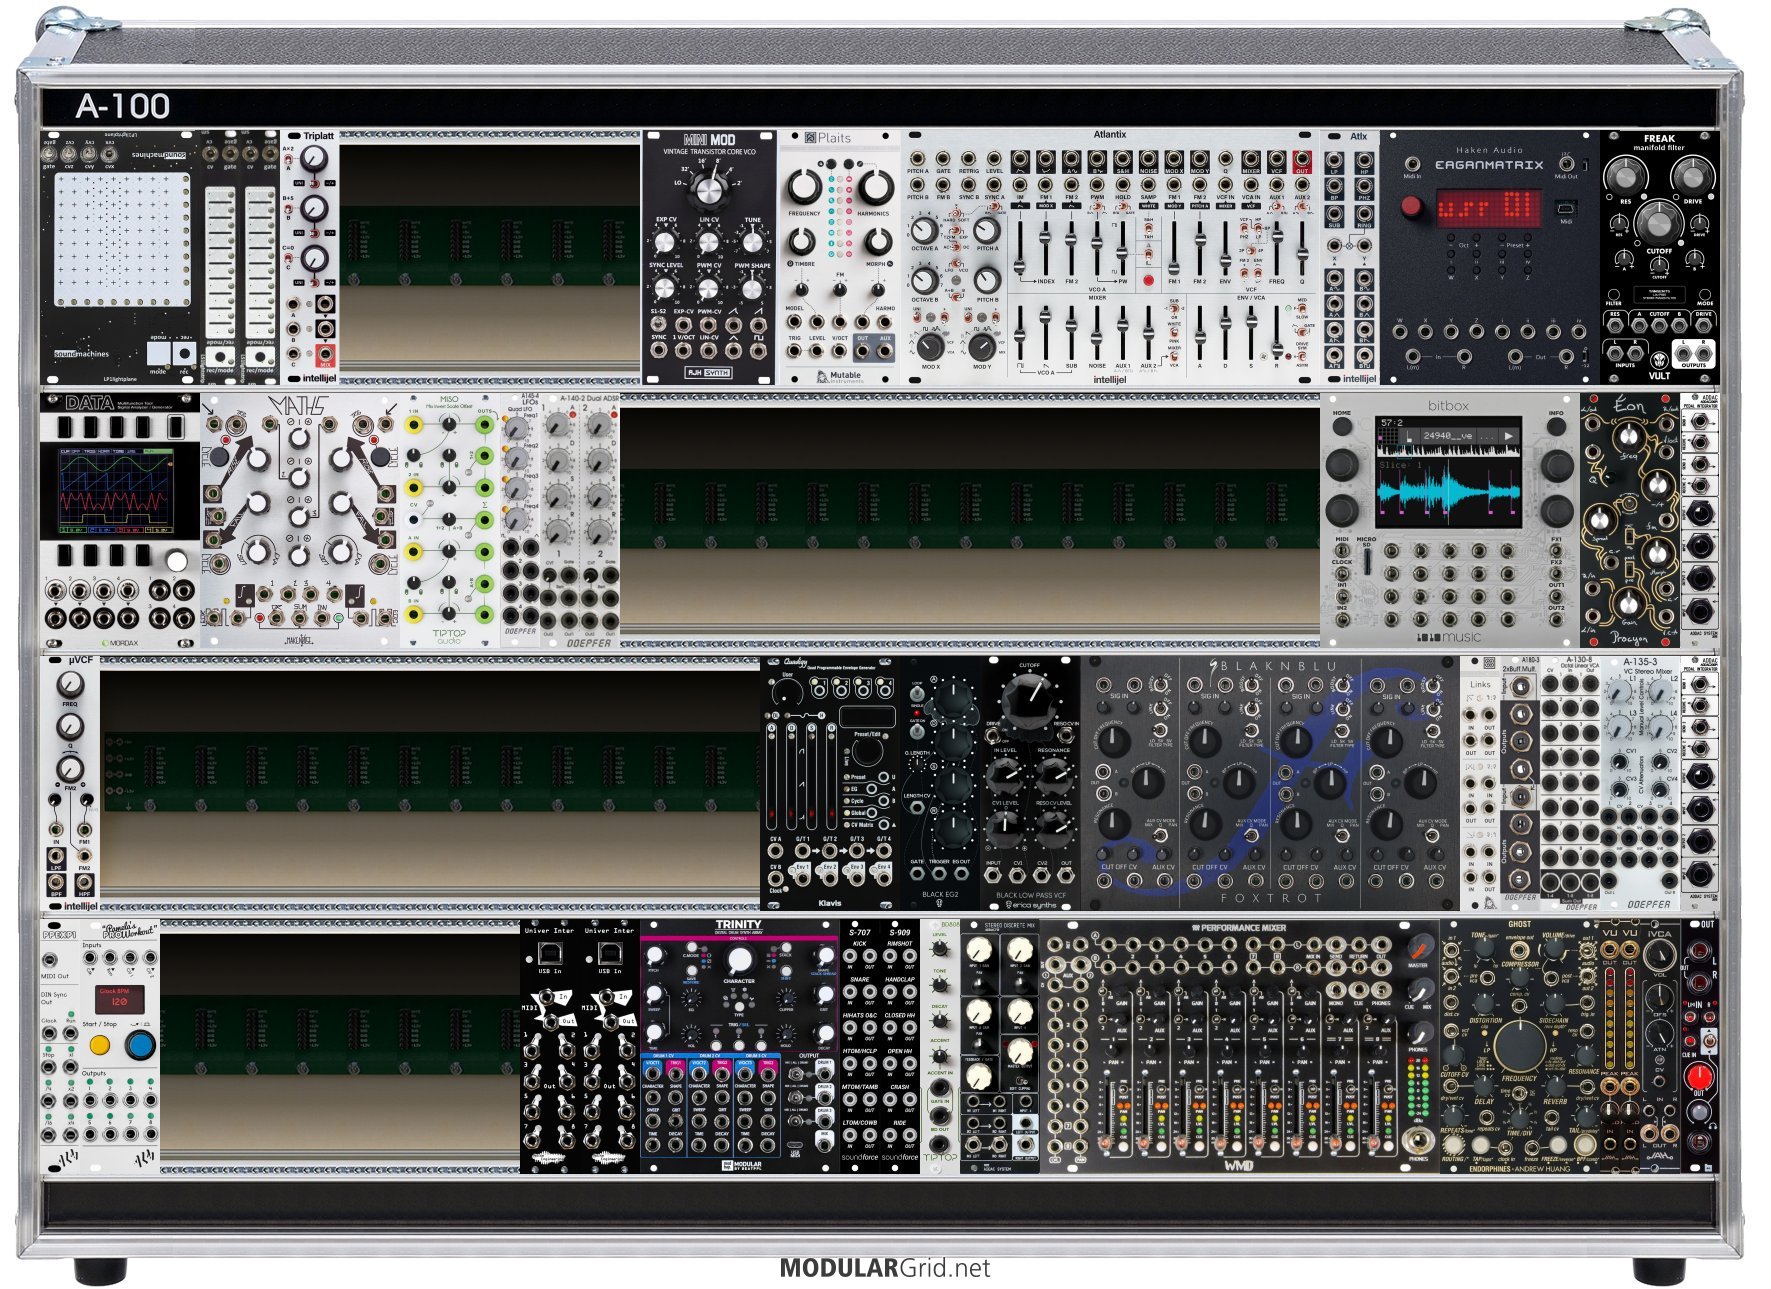Click the Midi In jack on Eaganmatrix

pyautogui.click(x=1413, y=163)
